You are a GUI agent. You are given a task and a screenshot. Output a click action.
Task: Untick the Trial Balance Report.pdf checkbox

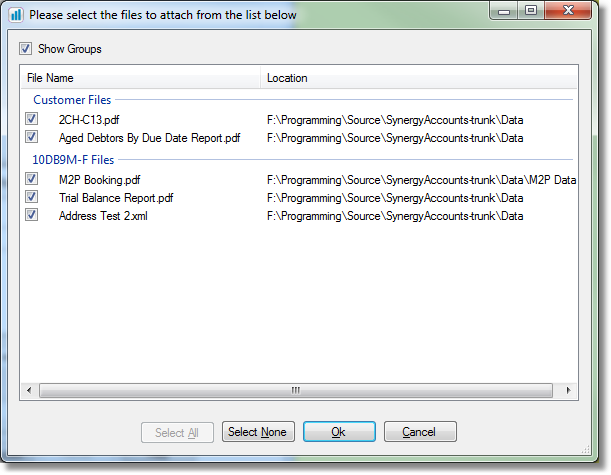coord(32,198)
